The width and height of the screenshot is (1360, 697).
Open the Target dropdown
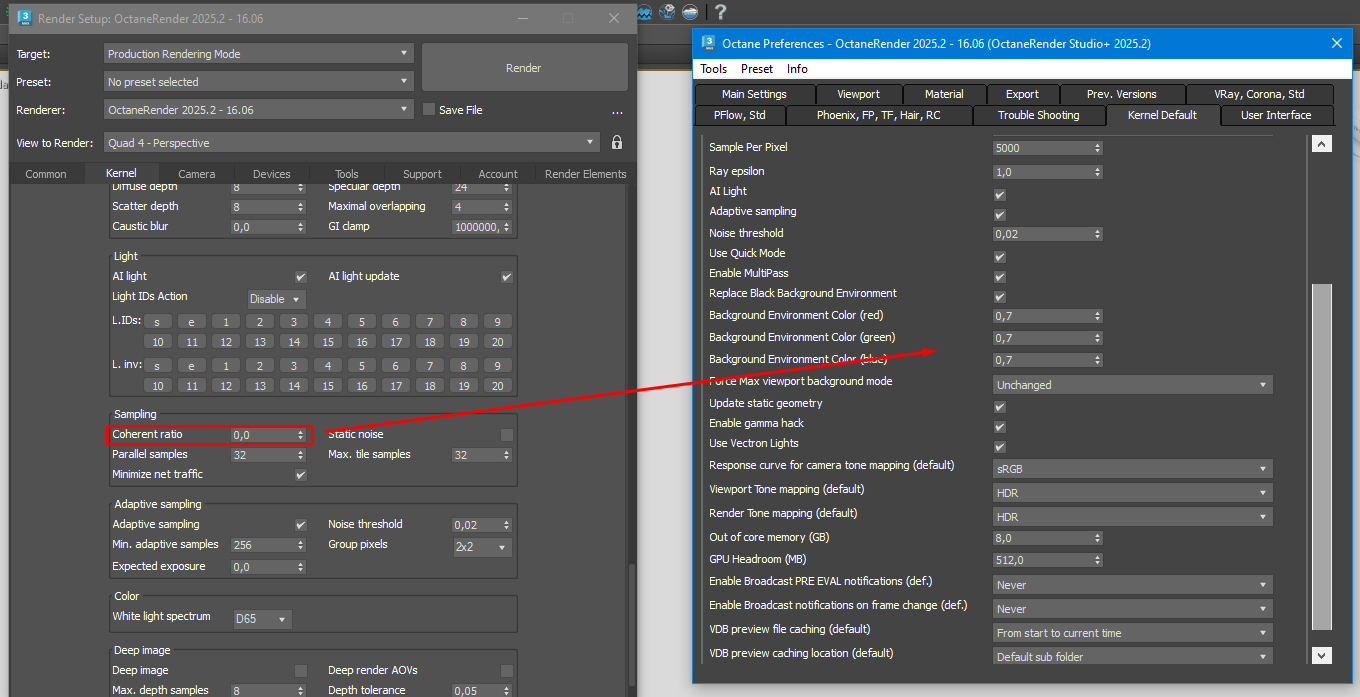258,54
